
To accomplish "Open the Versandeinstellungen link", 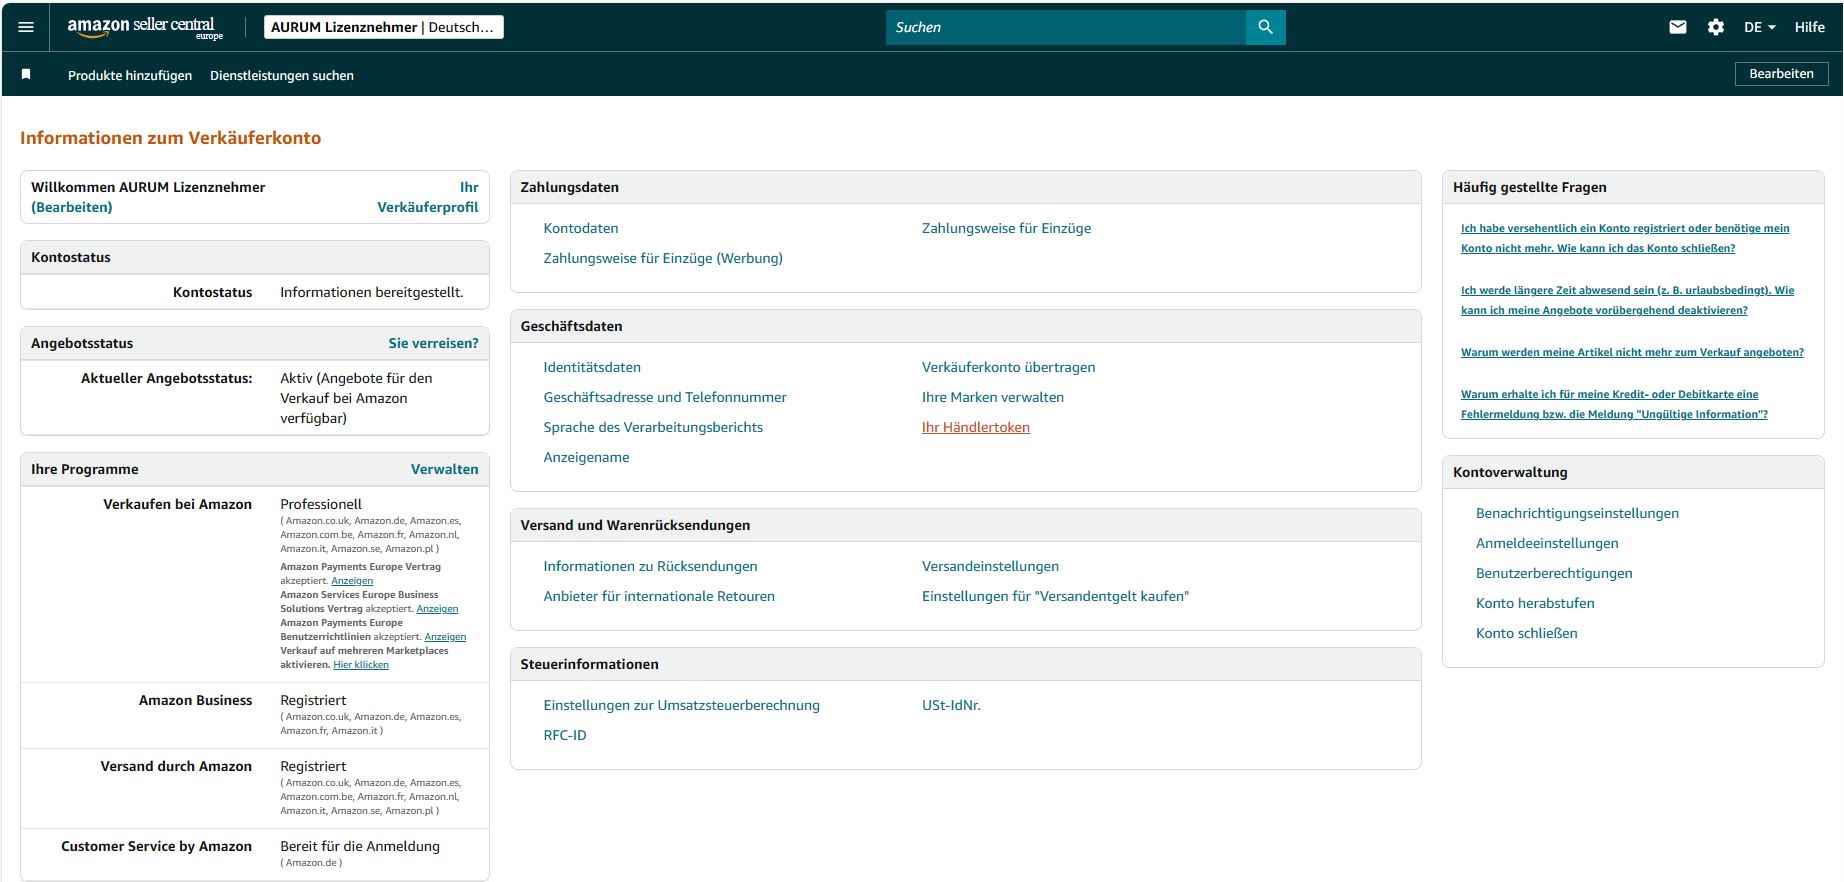I will [x=990, y=566].
